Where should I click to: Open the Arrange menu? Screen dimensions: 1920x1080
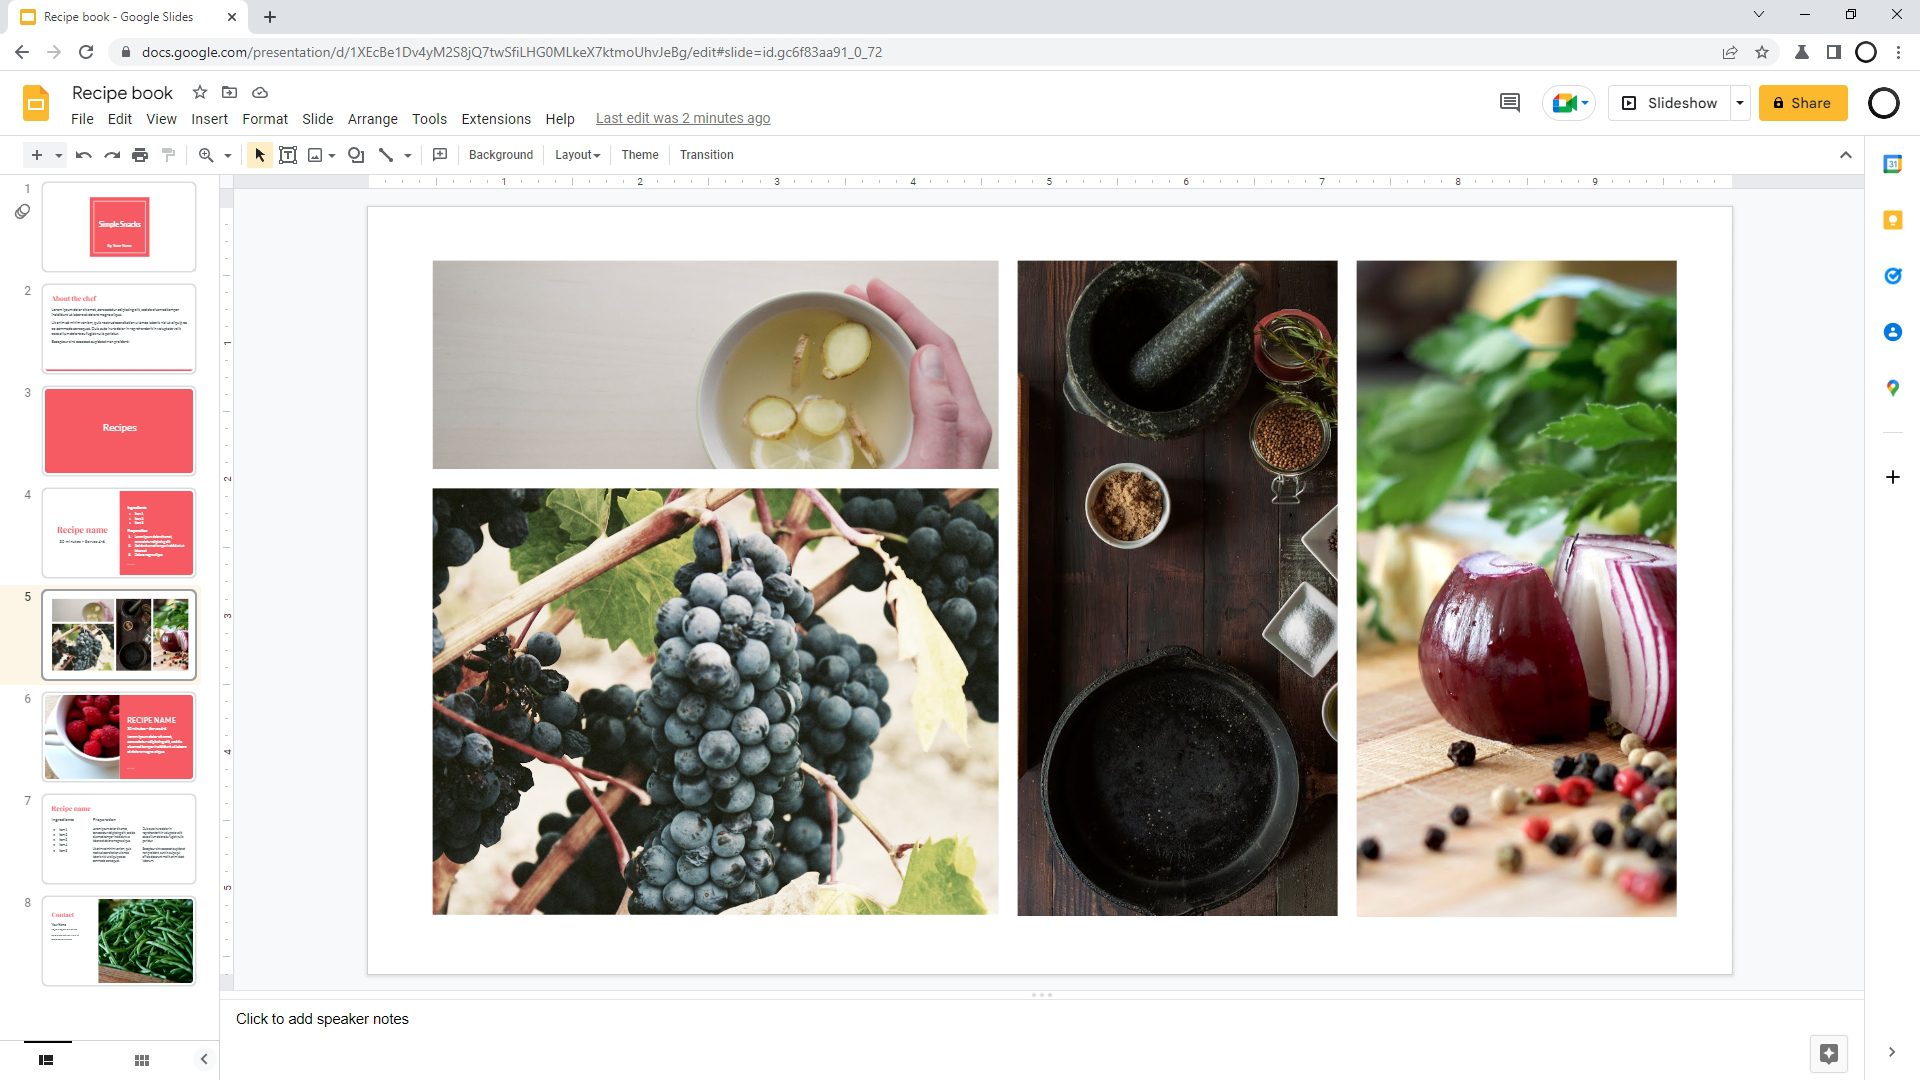pyautogui.click(x=371, y=117)
